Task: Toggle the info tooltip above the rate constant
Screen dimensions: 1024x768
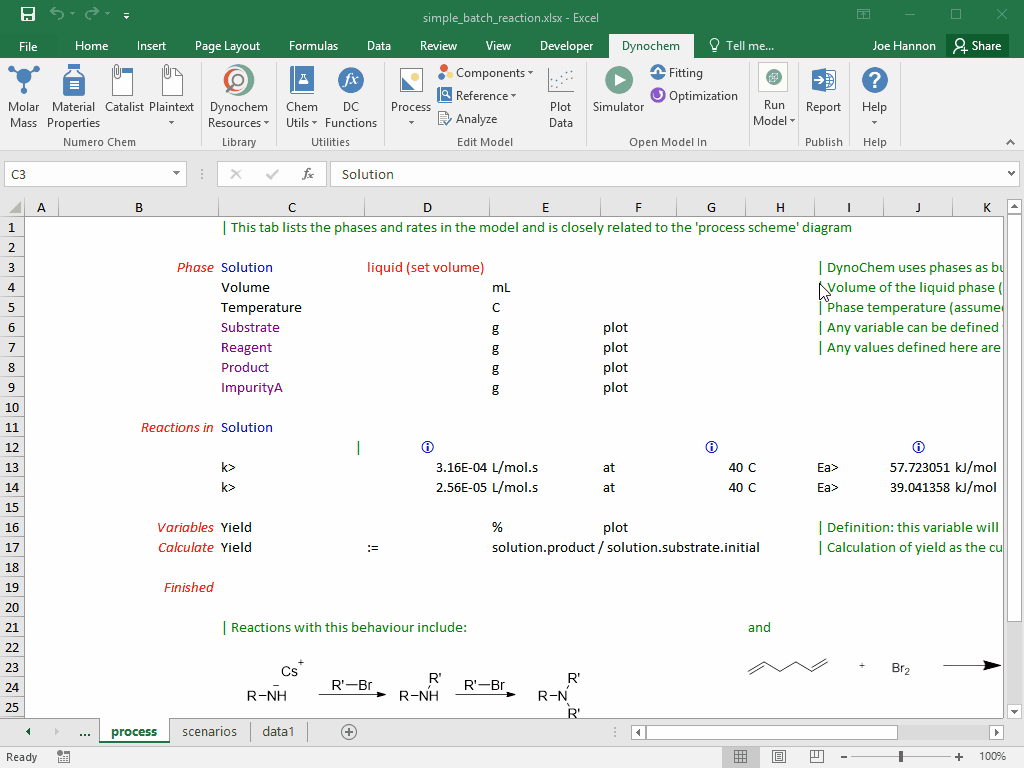Action: pyautogui.click(x=427, y=447)
